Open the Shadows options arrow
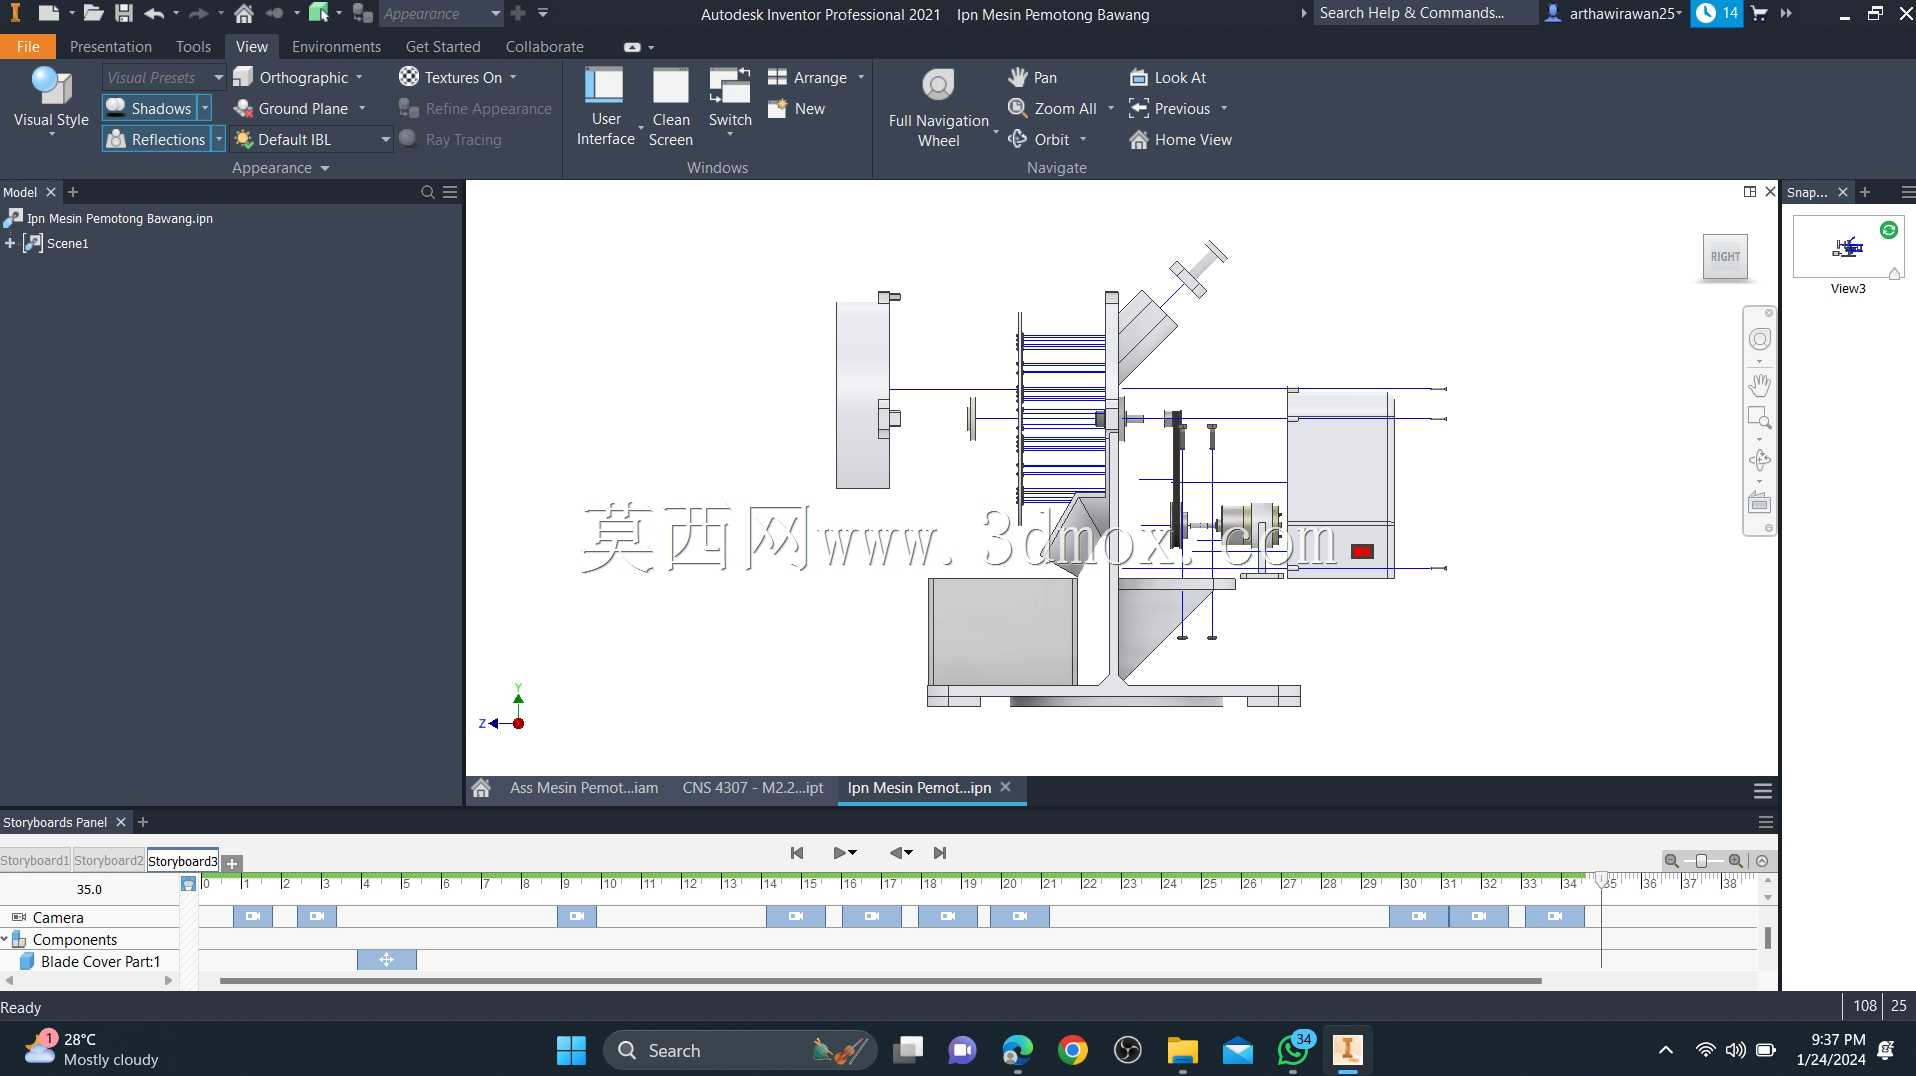This screenshot has height=1076, width=1916. (205, 108)
